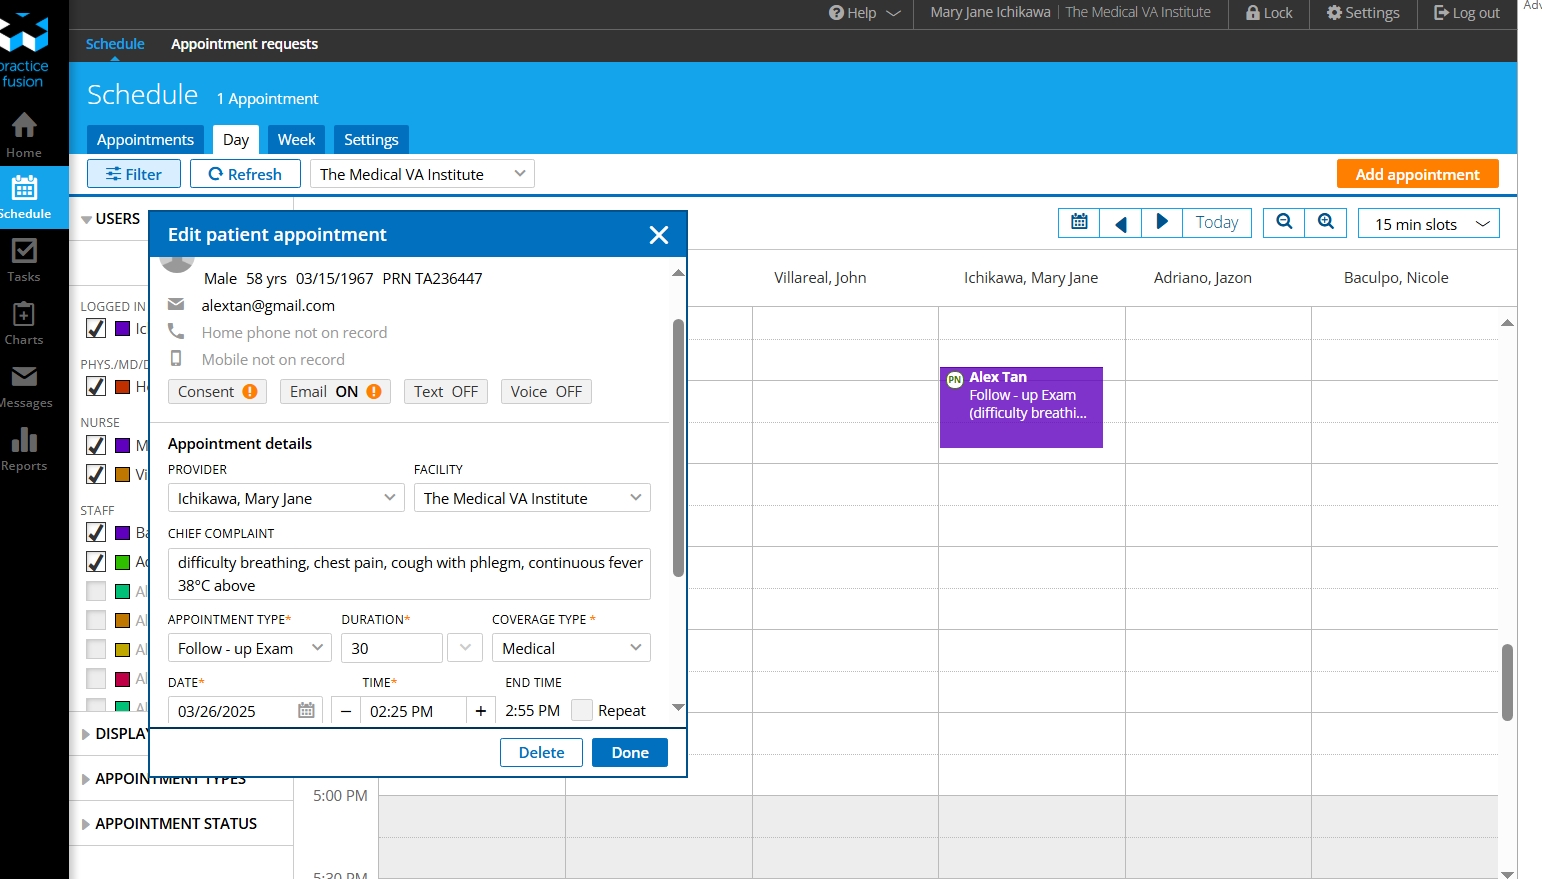Decrease appointment time with minus button

(x=346, y=711)
